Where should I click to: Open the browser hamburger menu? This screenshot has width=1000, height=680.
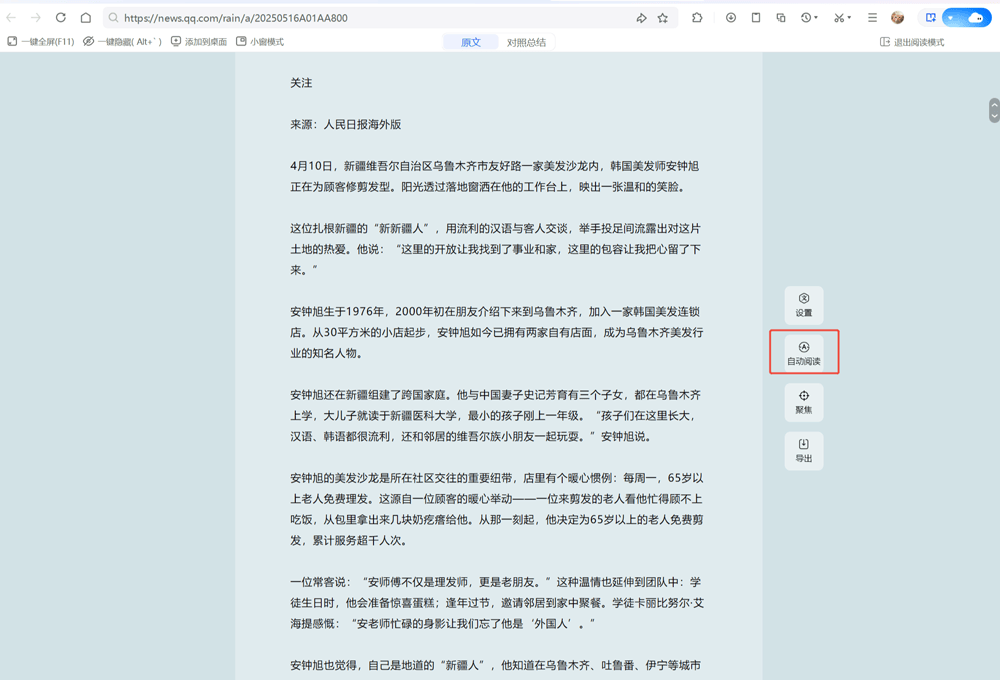(872, 17)
